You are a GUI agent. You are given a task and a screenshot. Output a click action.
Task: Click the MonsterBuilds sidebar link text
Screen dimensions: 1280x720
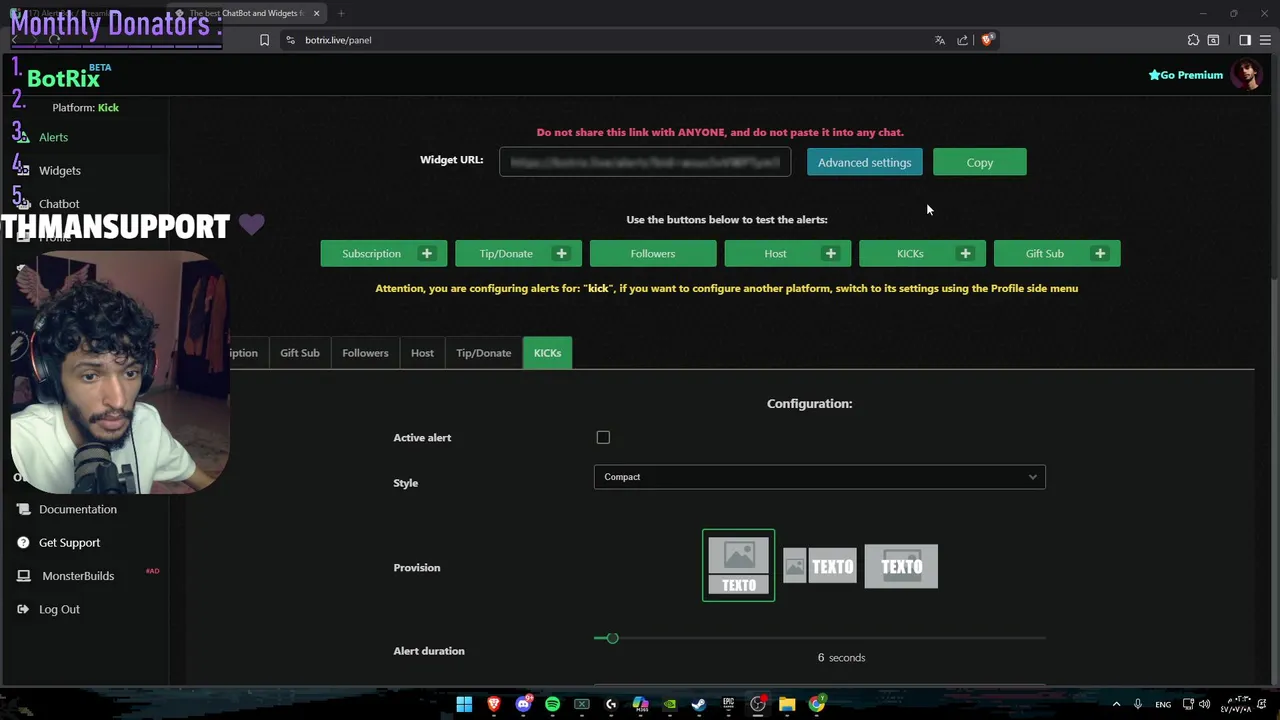click(78, 576)
